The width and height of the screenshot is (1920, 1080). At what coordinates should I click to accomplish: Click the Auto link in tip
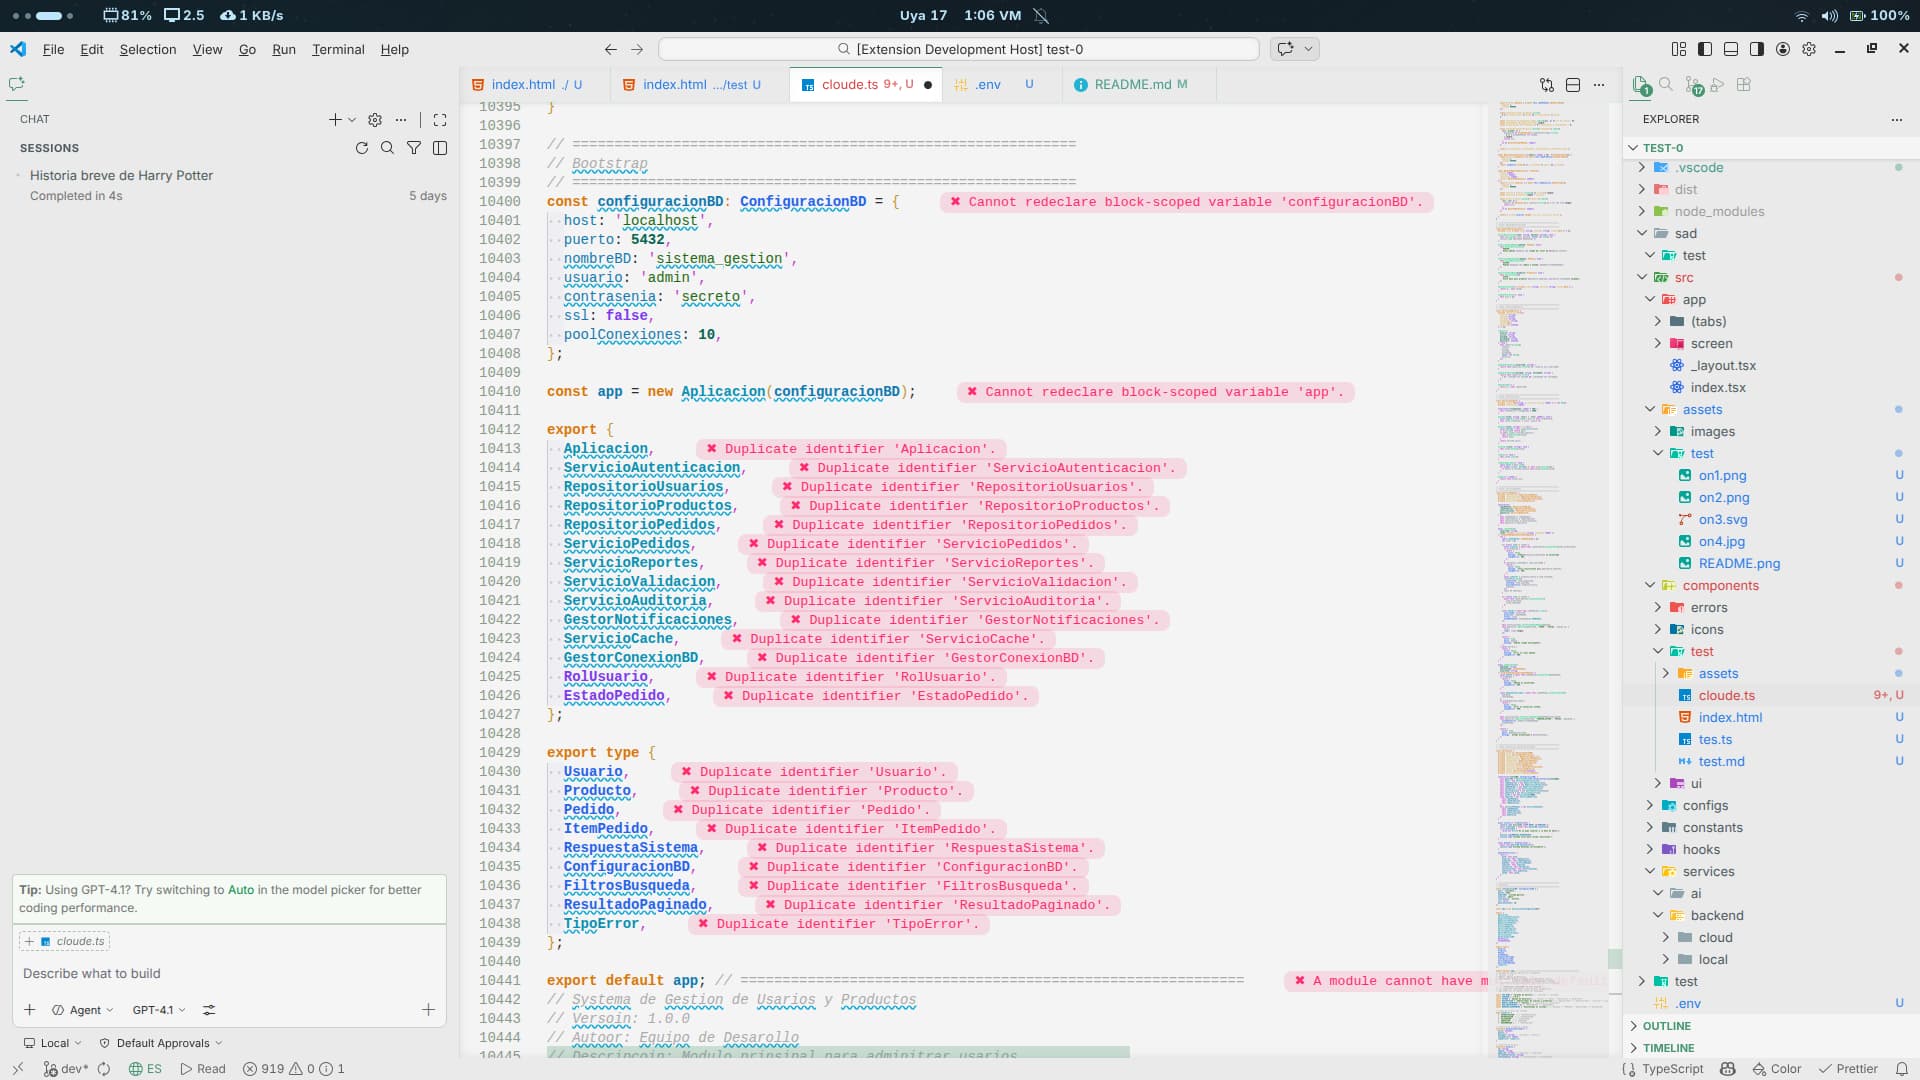click(241, 889)
